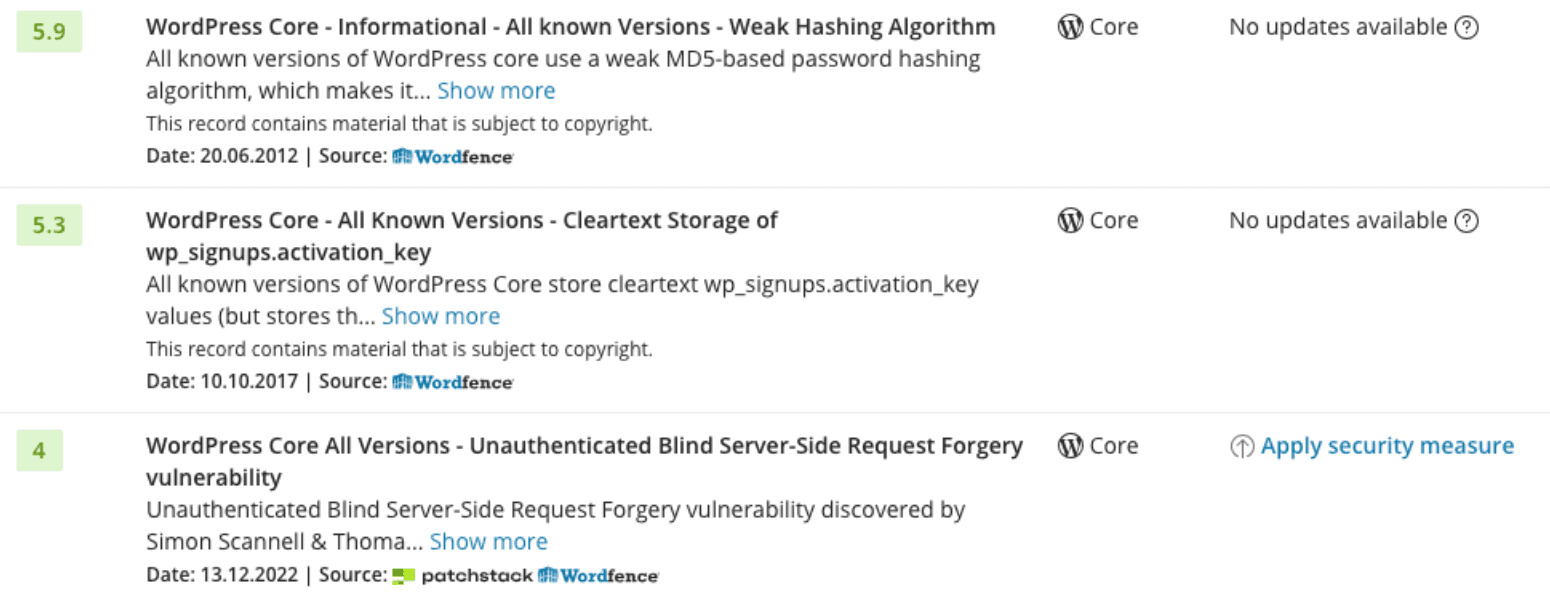The width and height of the screenshot is (1550, 600).
Task: Click the 5.3 severity score badge
Action: point(49,225)
